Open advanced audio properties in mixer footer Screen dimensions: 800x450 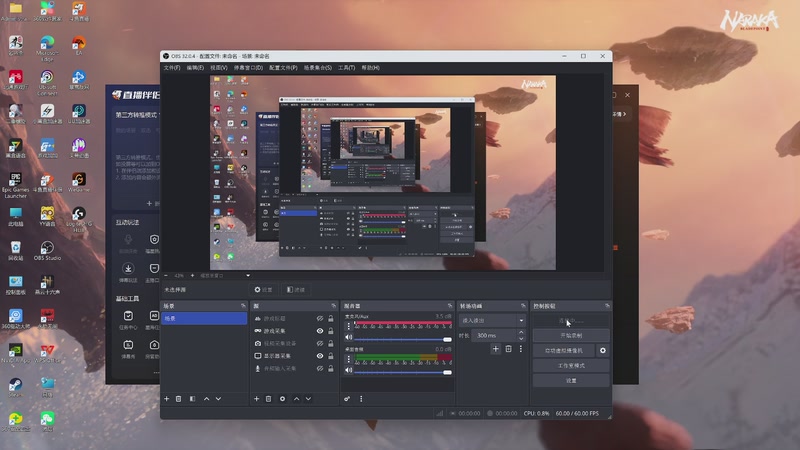(x=347, y=398)
